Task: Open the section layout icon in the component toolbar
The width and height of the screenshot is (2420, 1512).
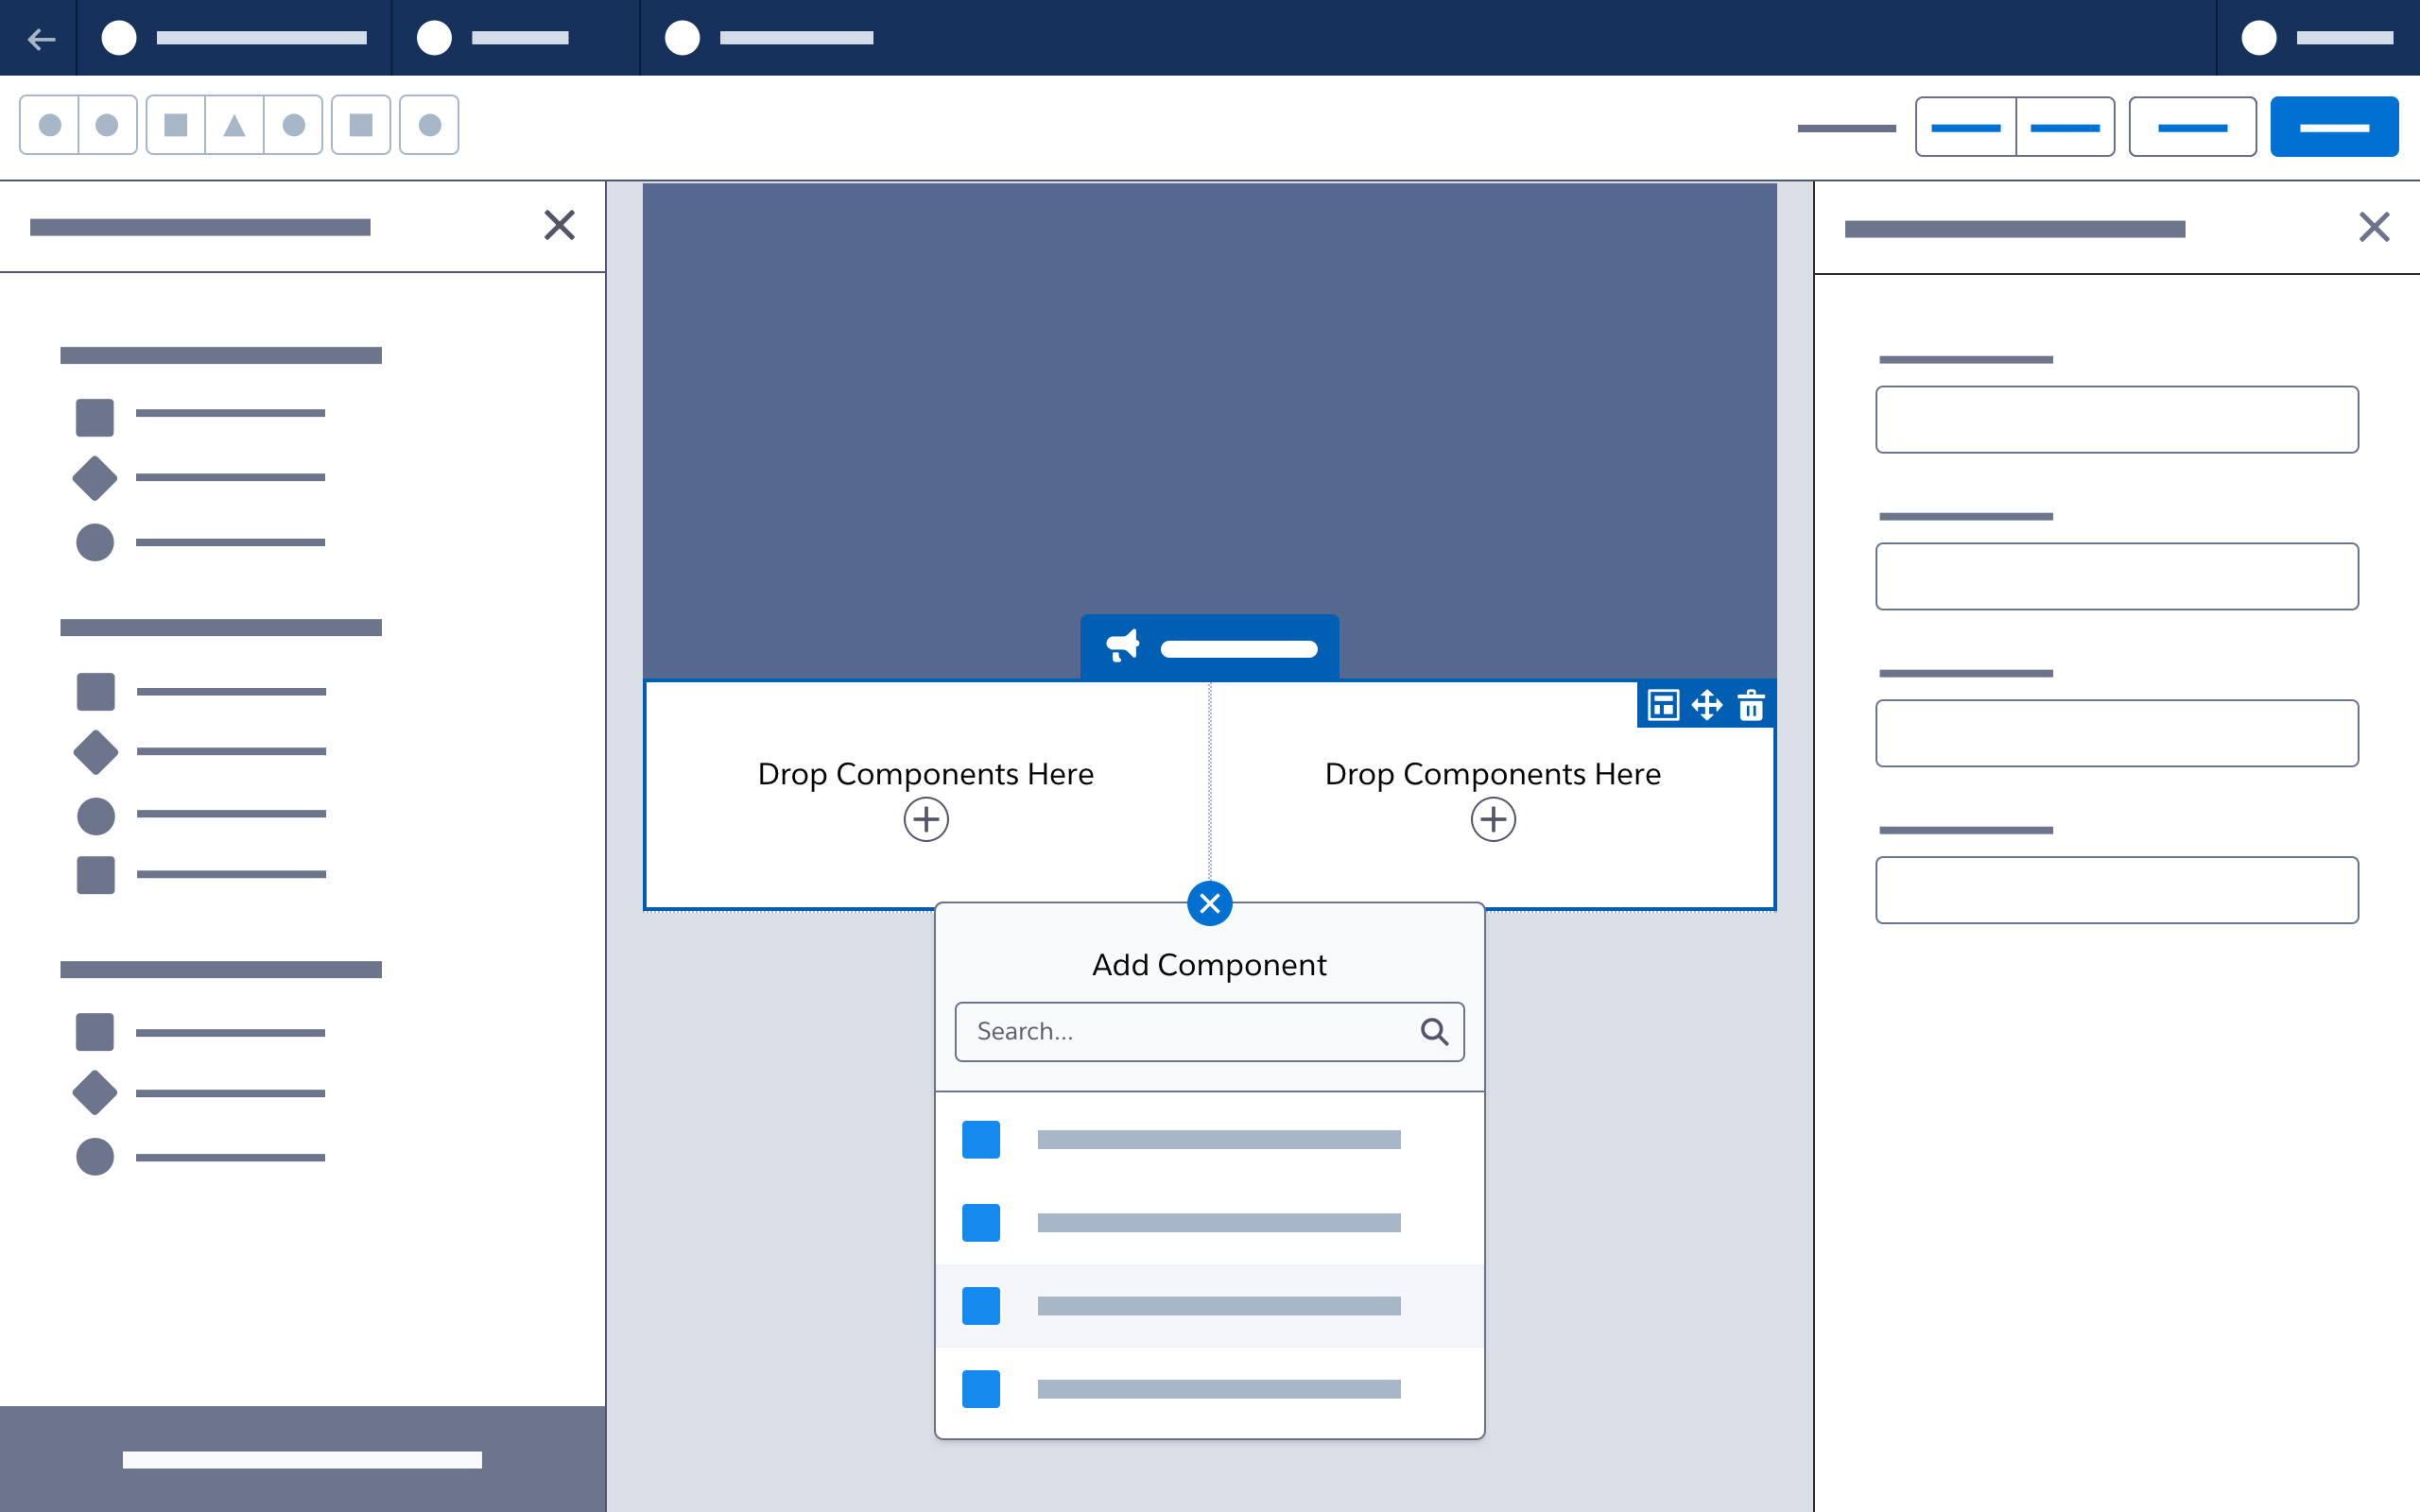Action: (x=1663, y=705)
